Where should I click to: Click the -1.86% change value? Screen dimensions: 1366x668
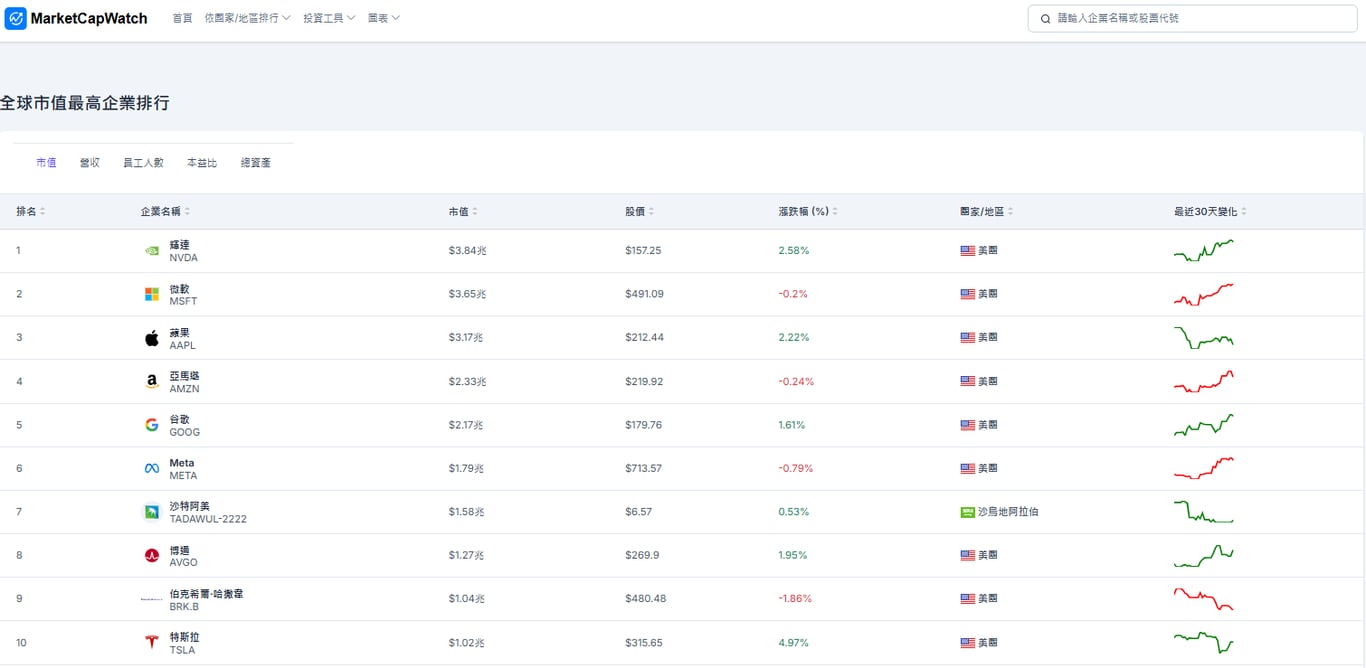pyautogui.click(x=795, y=599)
